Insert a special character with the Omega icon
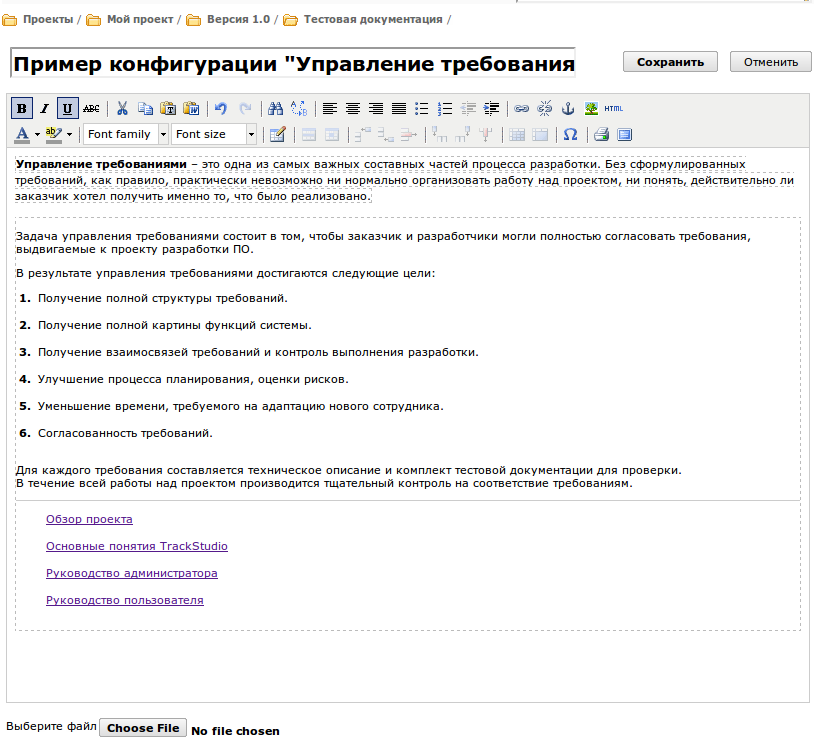The image size is (817, 747). point(571,134)
